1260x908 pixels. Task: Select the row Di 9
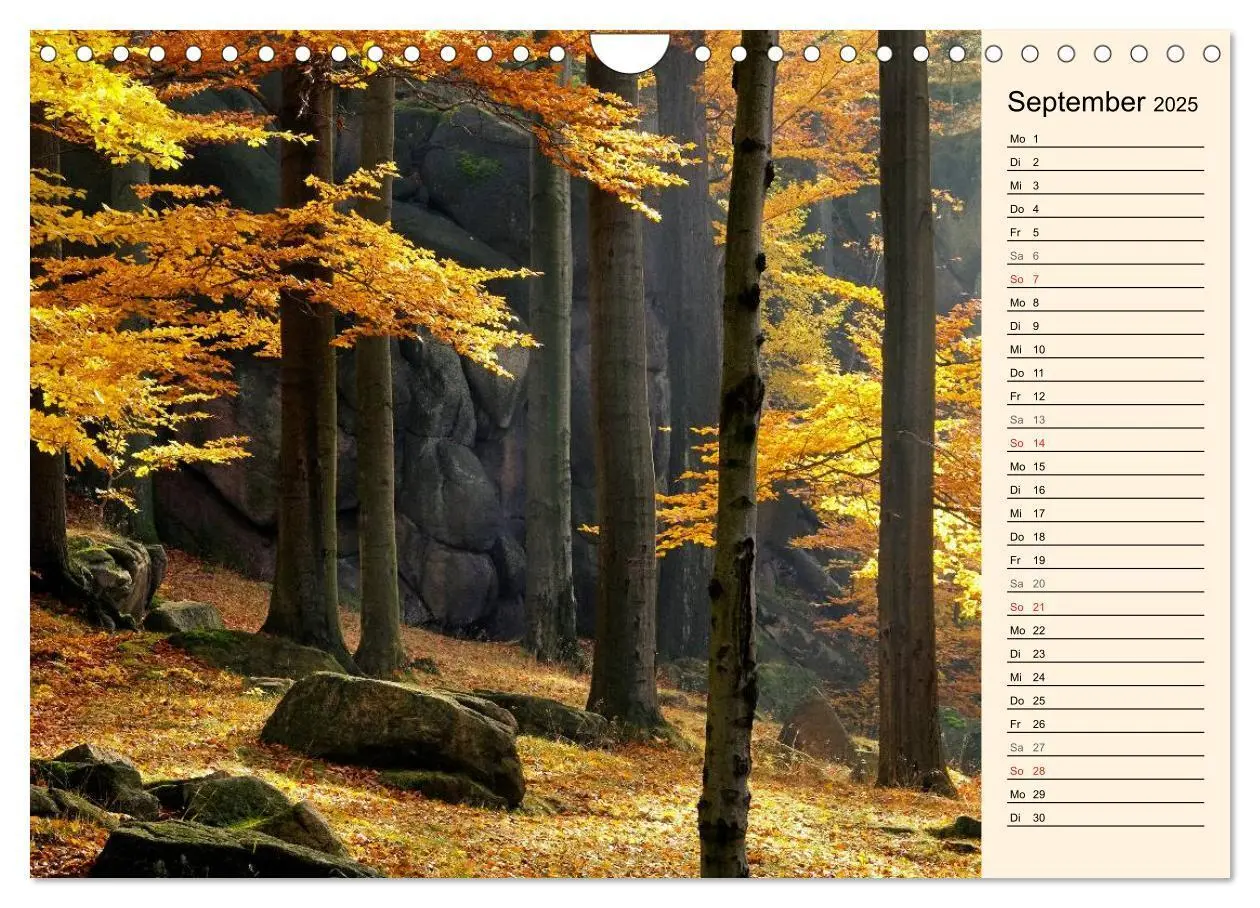(x=1105, y=326)
